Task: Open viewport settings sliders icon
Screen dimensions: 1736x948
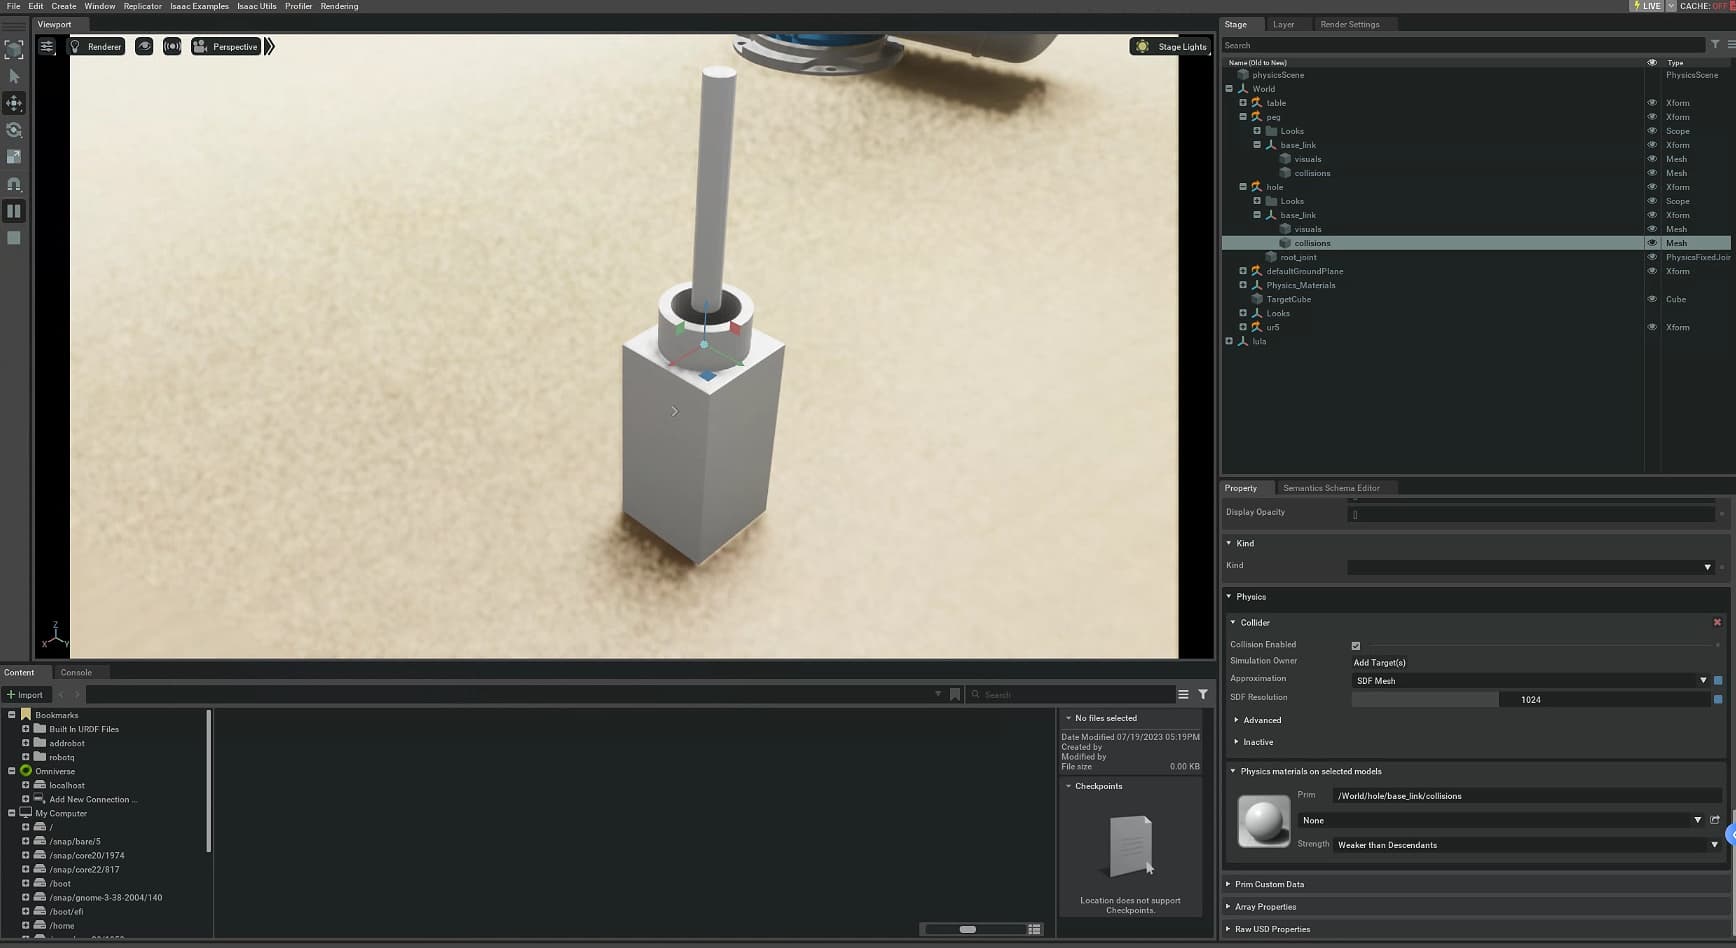Action: [47, 46]
